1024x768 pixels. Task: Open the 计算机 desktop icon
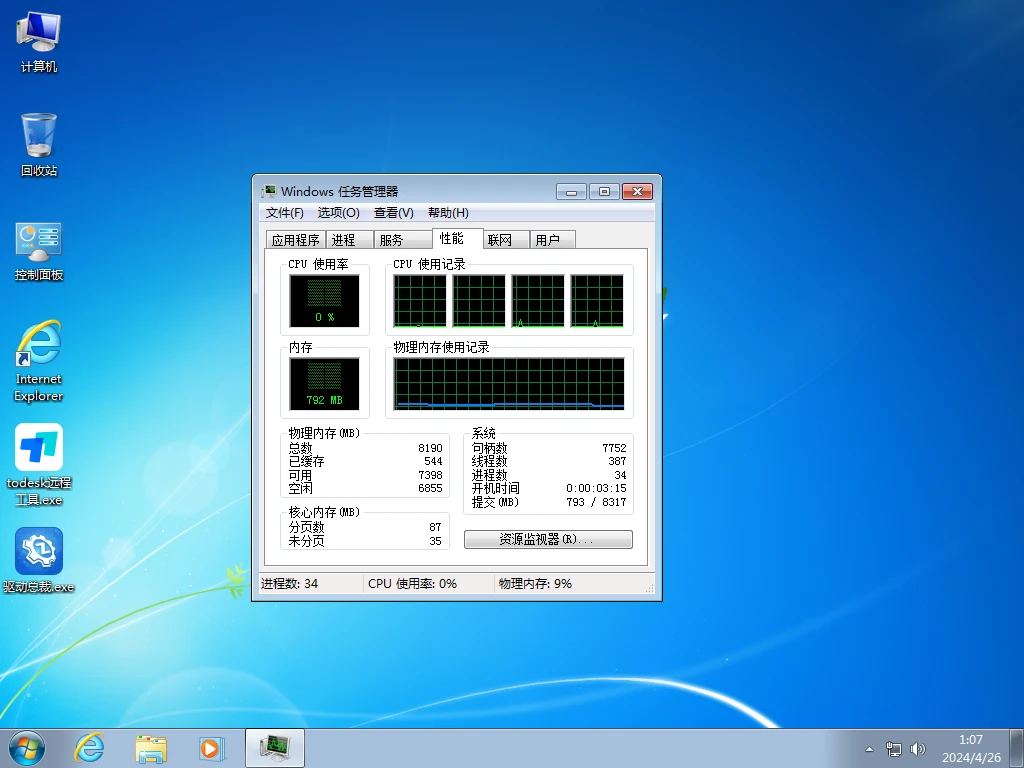(39, 42)
